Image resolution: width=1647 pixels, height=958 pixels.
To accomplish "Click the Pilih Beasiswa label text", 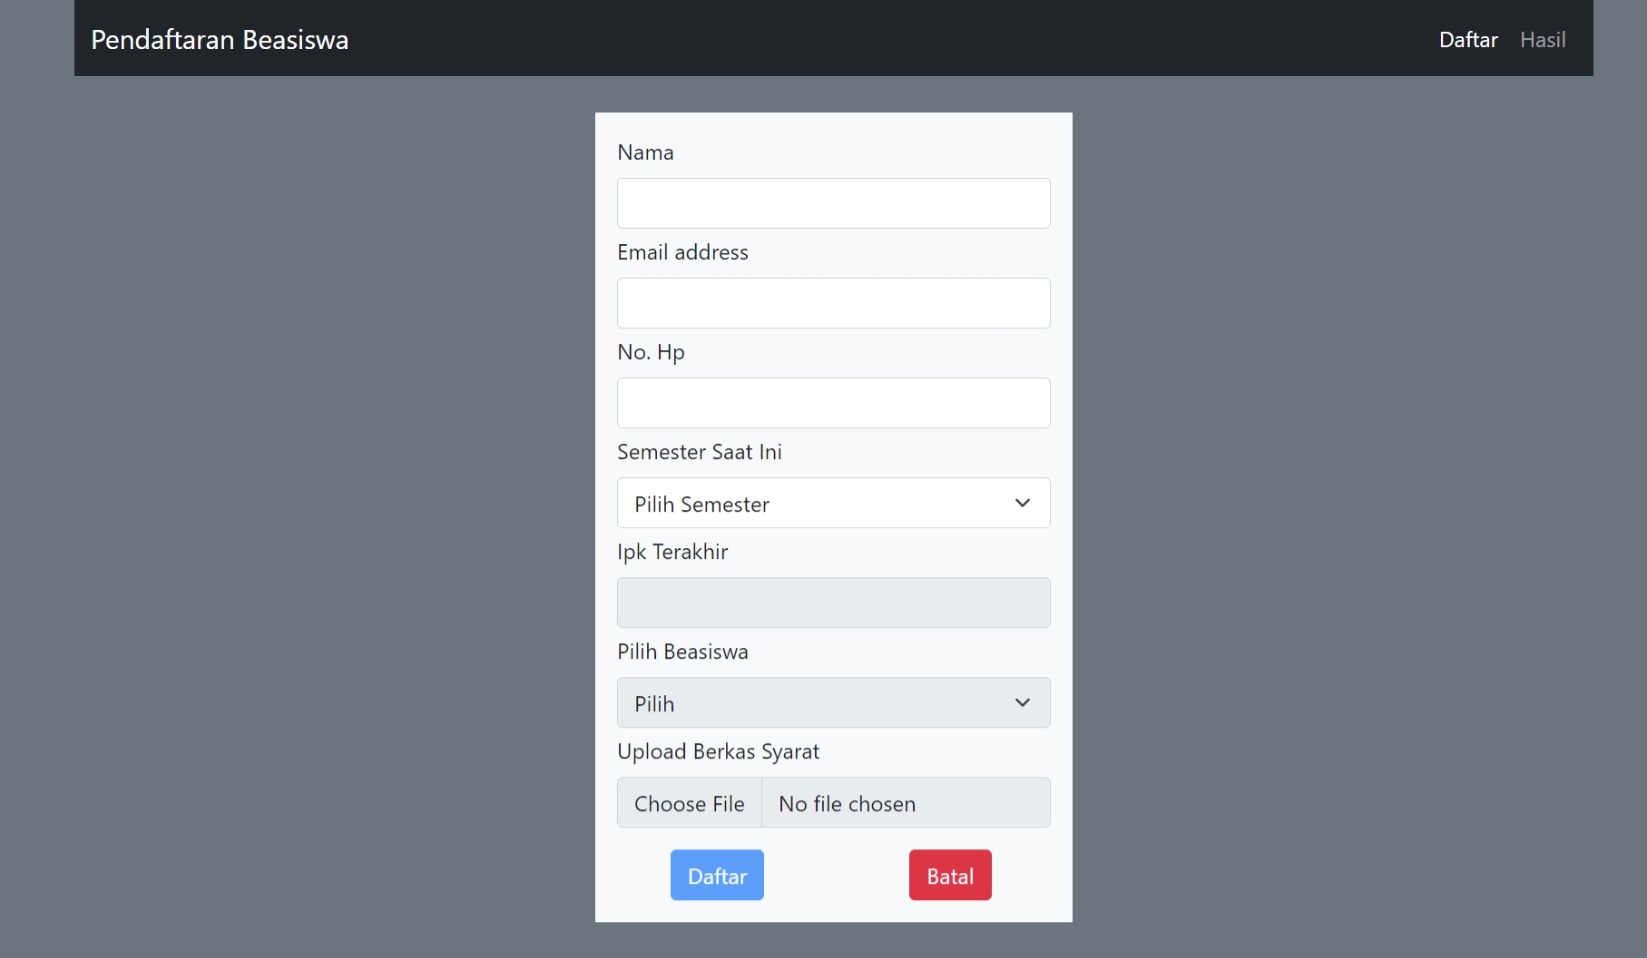I will click(x=683, y=652).
